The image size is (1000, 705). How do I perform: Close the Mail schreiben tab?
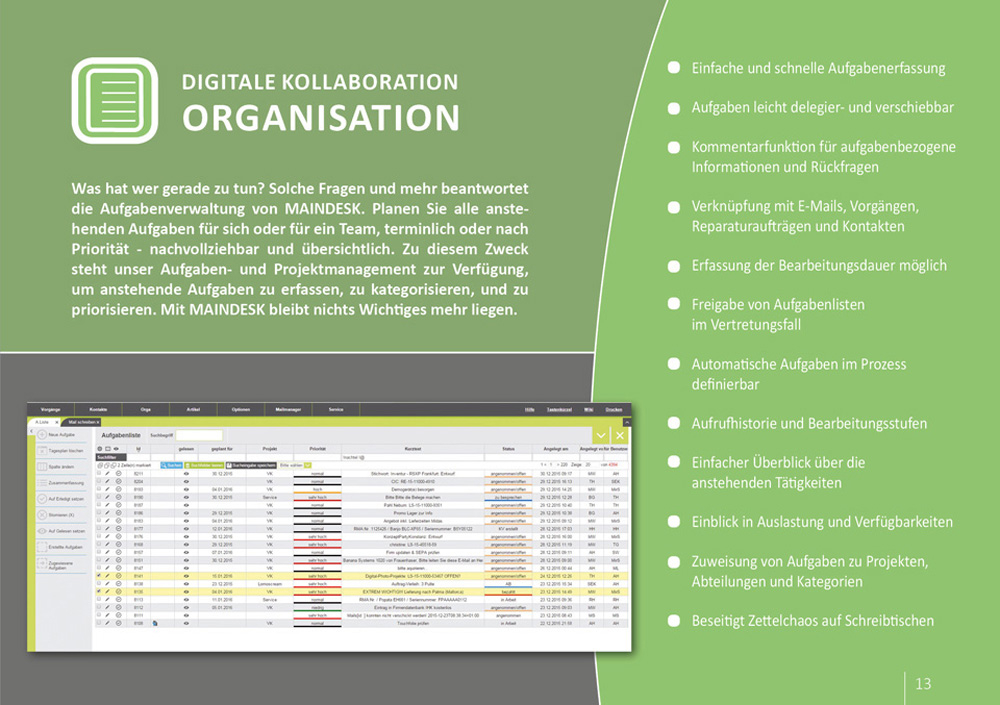(98, 422)
